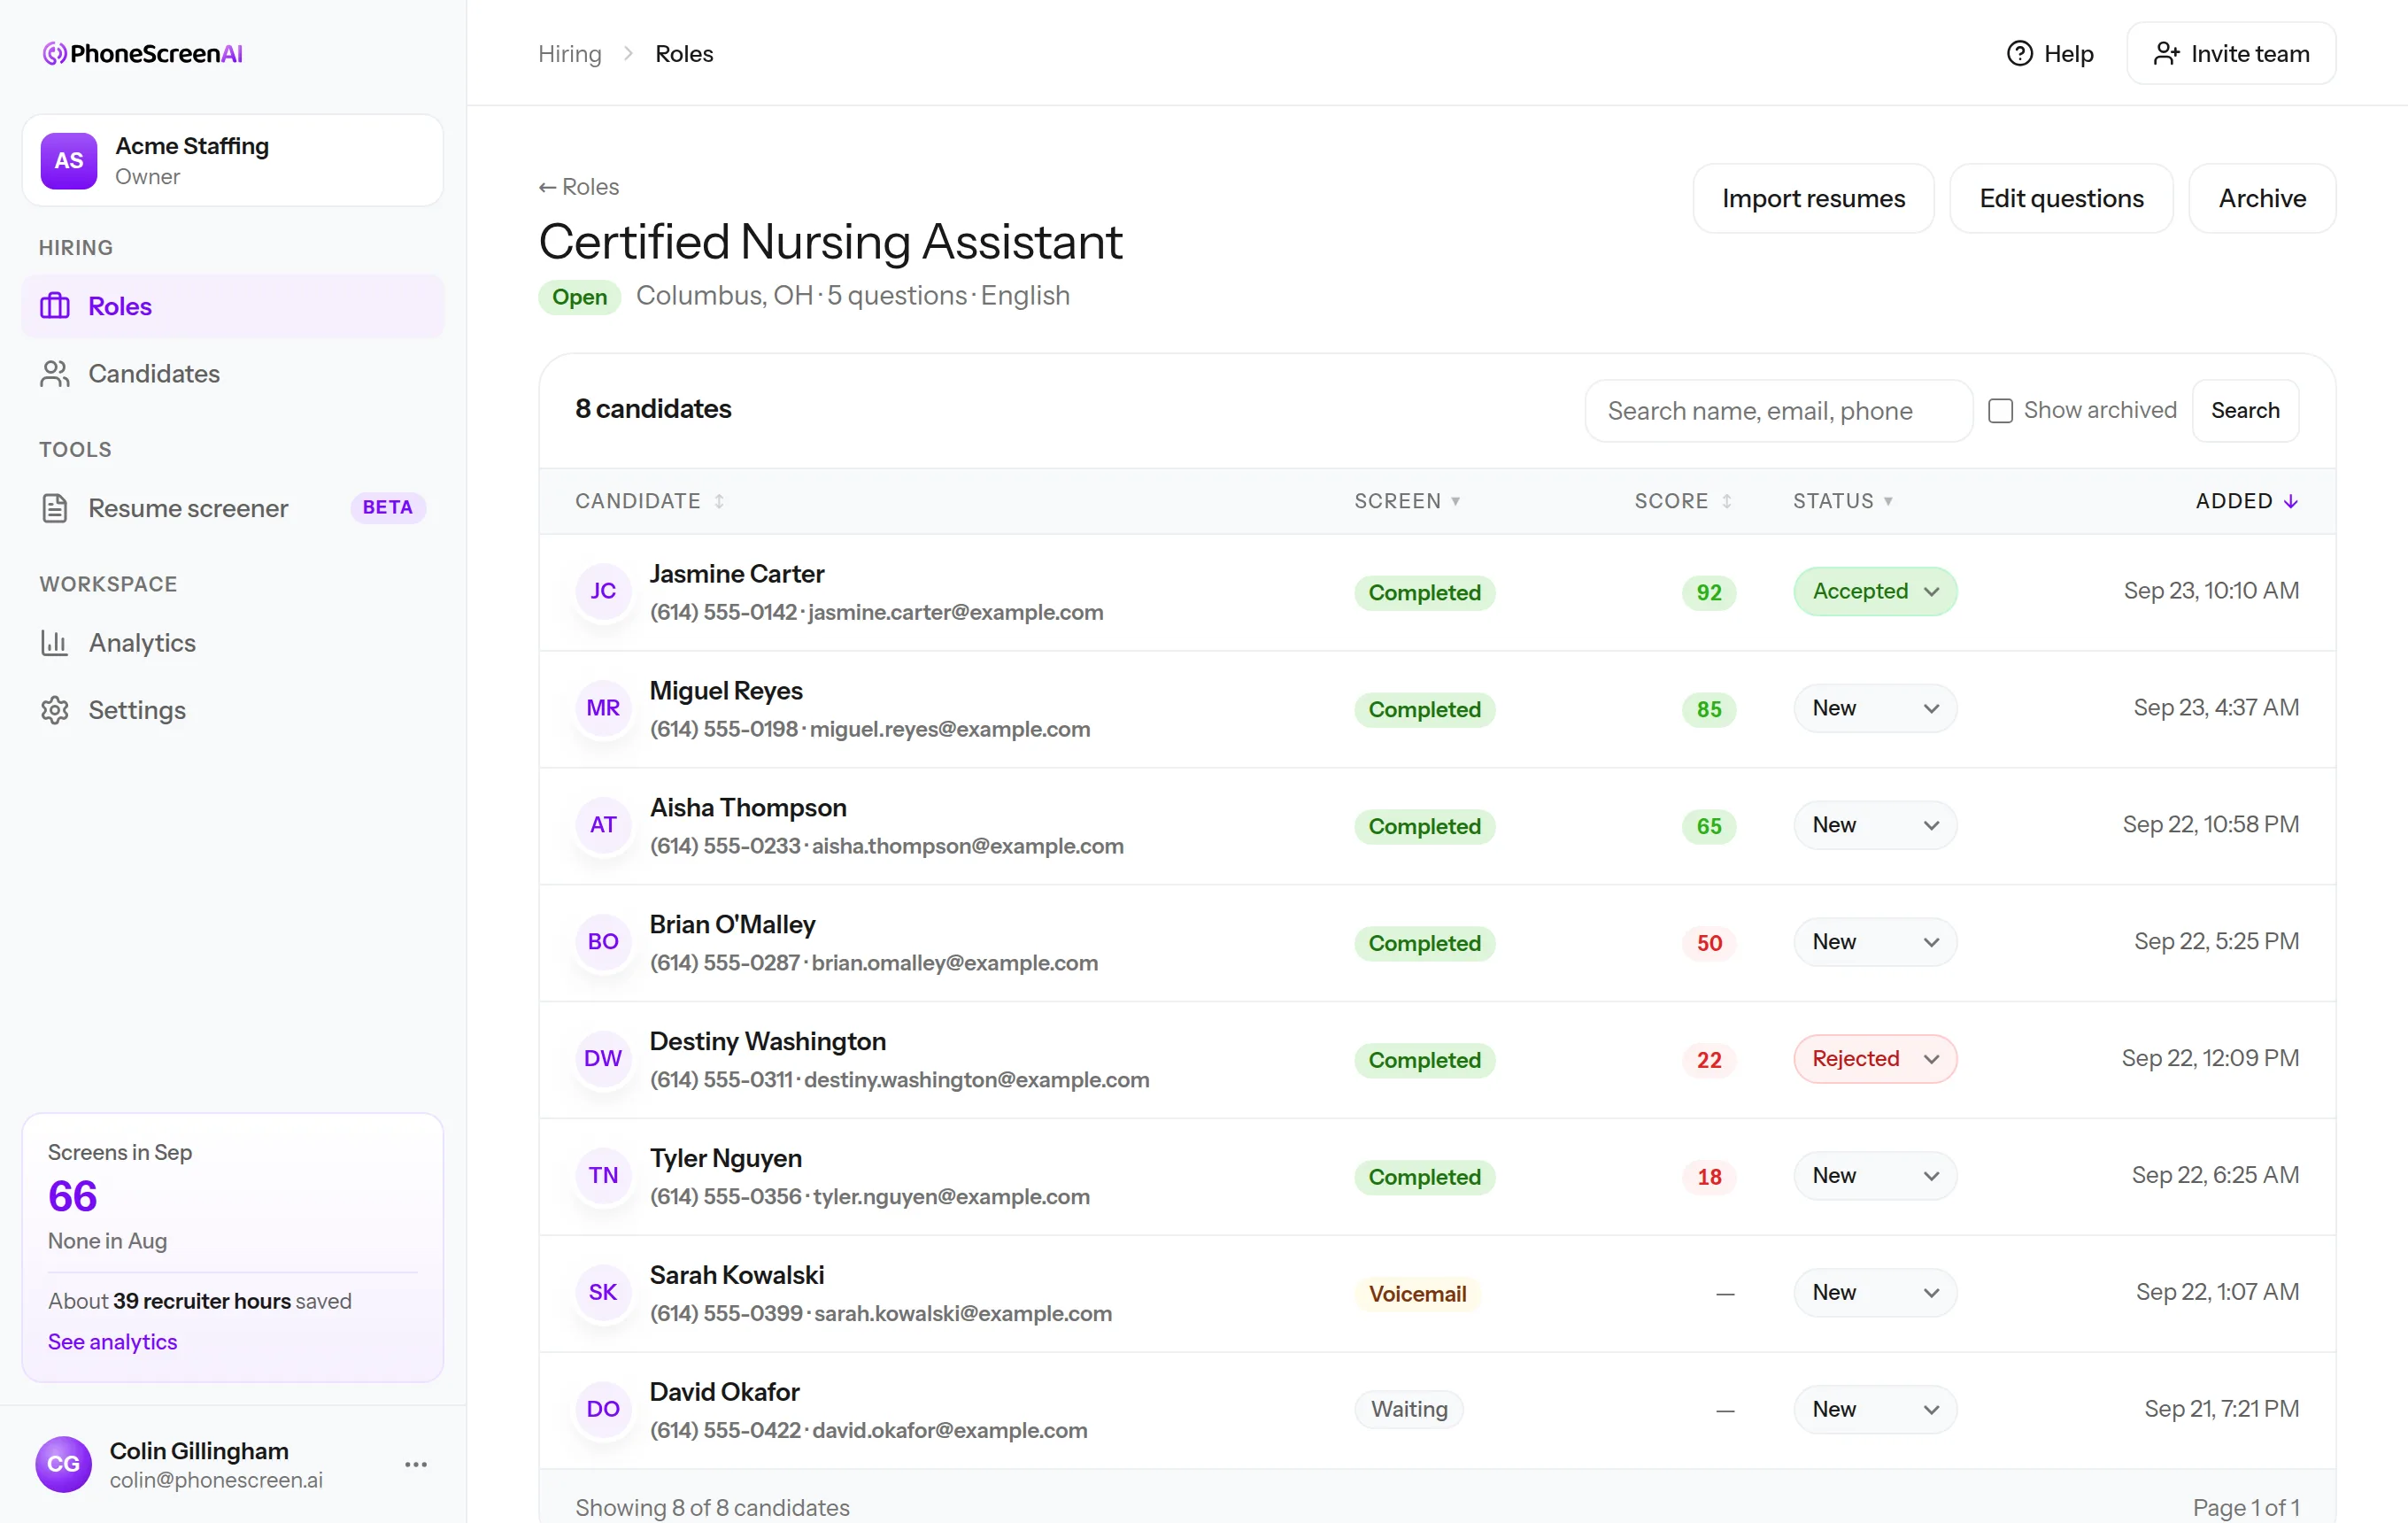Viewport: 2408px width, 1523px height.
Task: Open Jasmine Carter's Accepted status dropdown
Action: coord(1875,591)
